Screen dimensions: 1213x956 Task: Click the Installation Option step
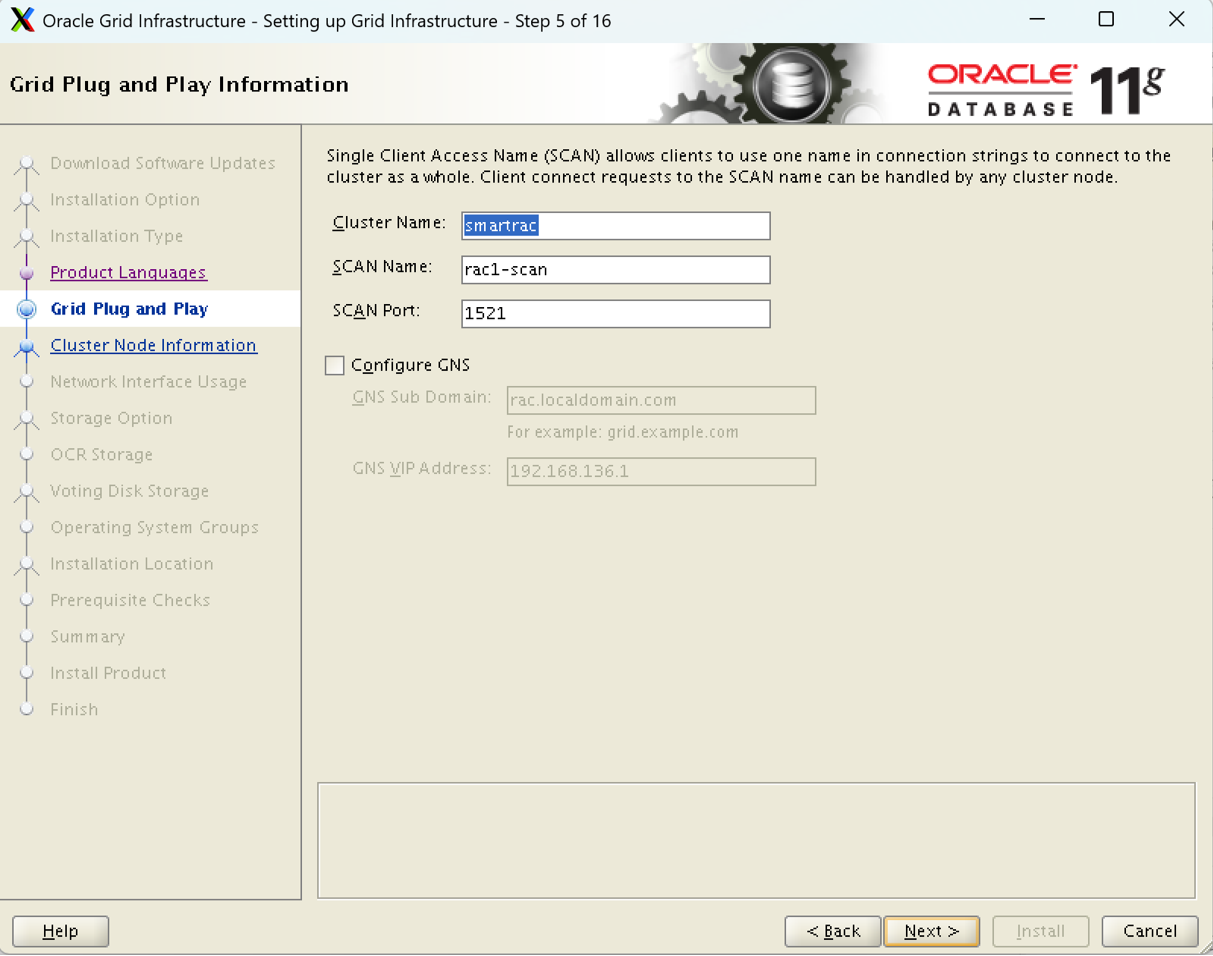(x=125, y=200)
